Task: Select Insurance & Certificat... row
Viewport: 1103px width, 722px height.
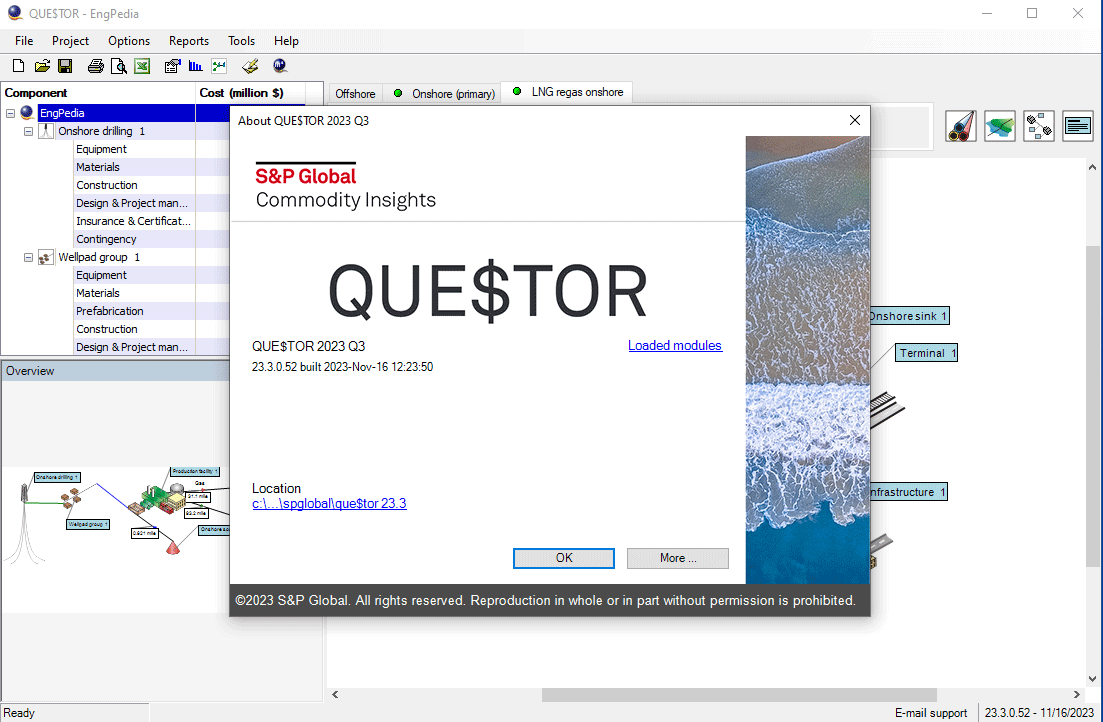Action: tap(133, 221)
